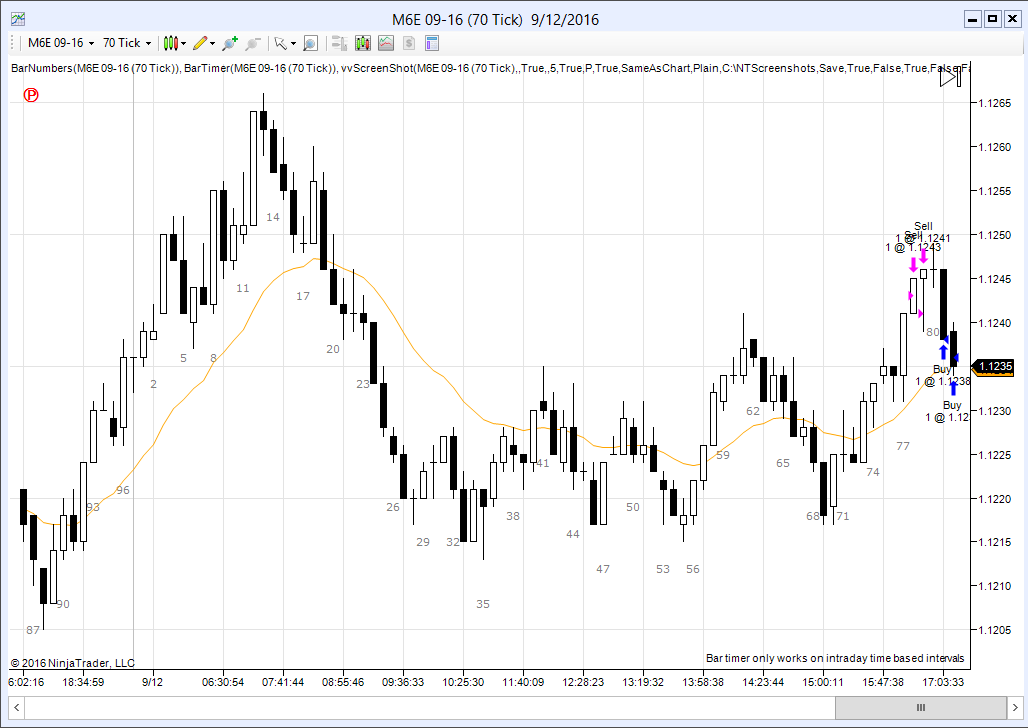Image resolution: width=1028 pixels, height=728 pixels.
Task: Click the Buy 1 @ 1.1238 execution label
Action: click(x=943, y=375)
